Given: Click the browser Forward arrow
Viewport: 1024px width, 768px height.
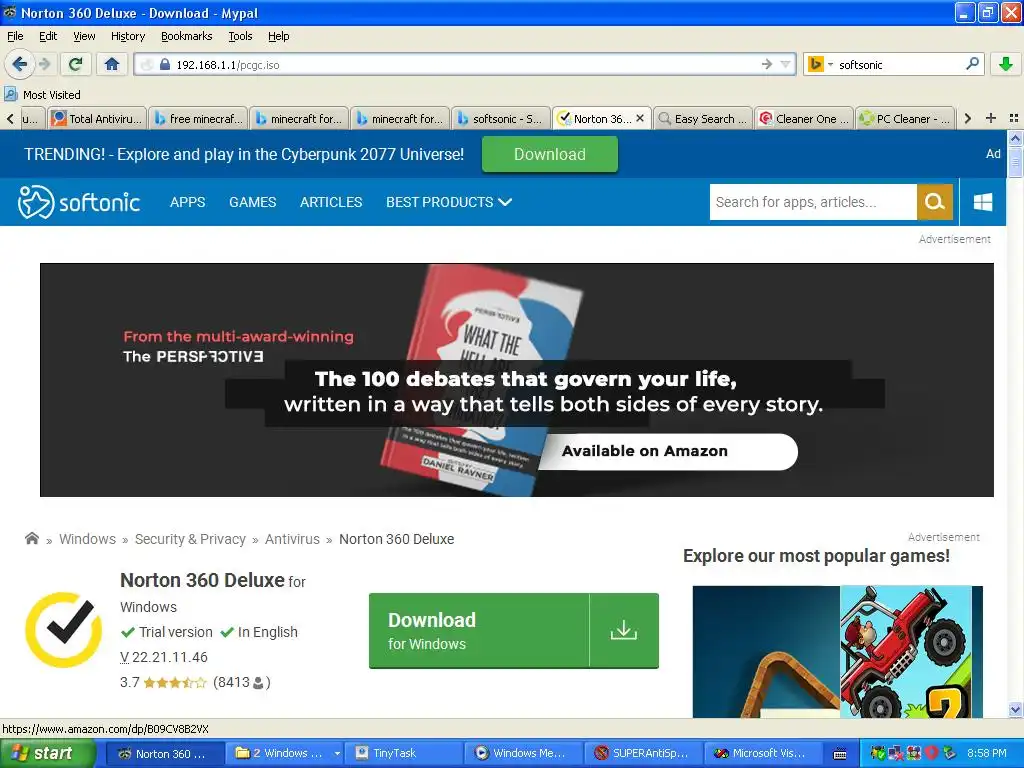Looking at the screenshot, I should 44,64.
